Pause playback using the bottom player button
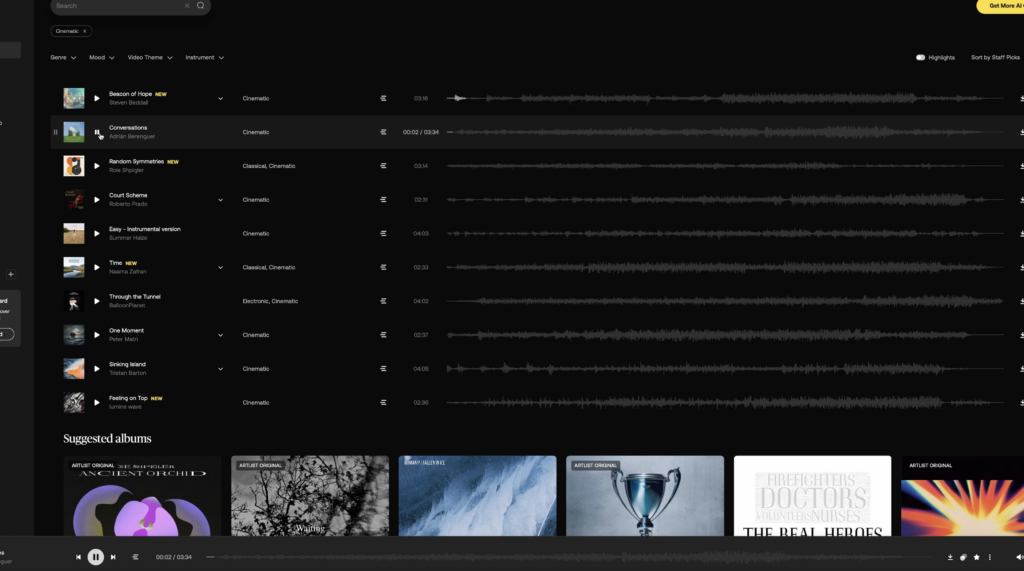 pos(95,557)
